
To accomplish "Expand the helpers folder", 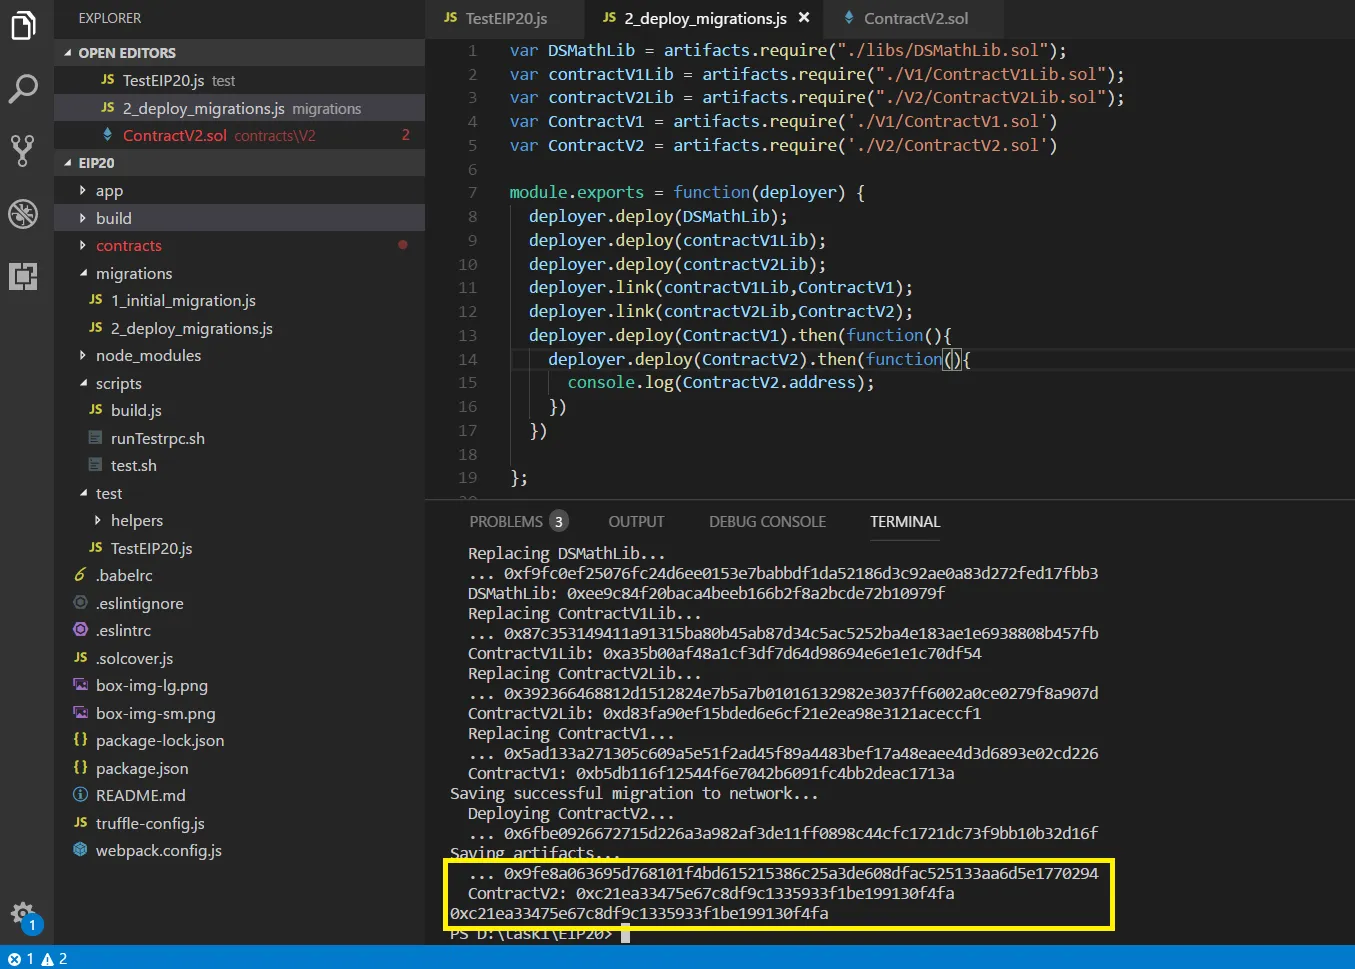I will click(x=98, y=520).
